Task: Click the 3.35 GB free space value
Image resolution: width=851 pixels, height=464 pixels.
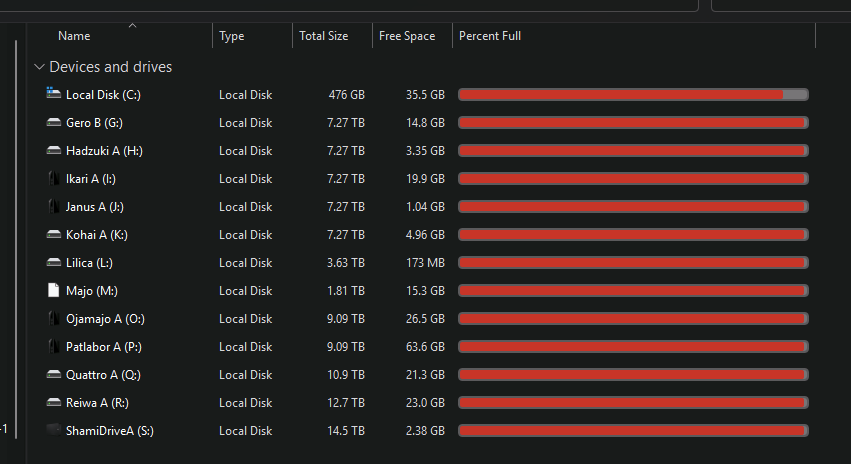Action: [x=425, y=151]
